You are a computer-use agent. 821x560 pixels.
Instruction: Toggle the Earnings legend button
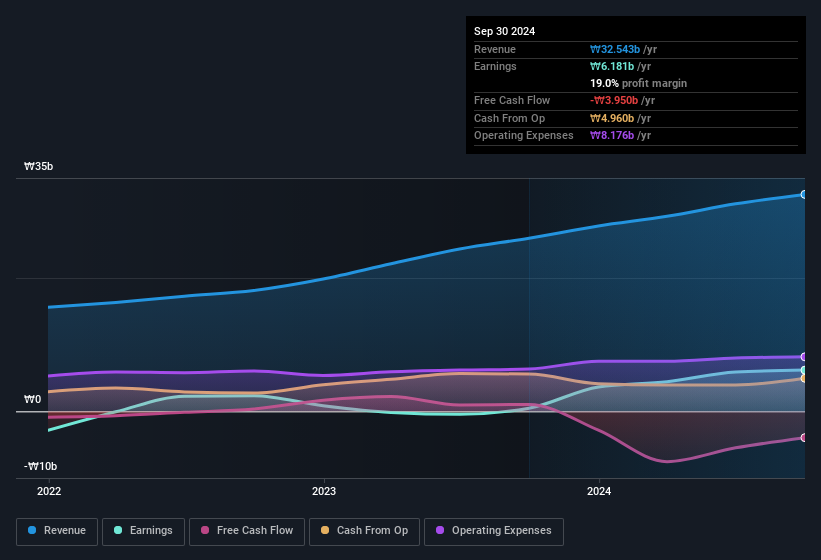[143, 532]
